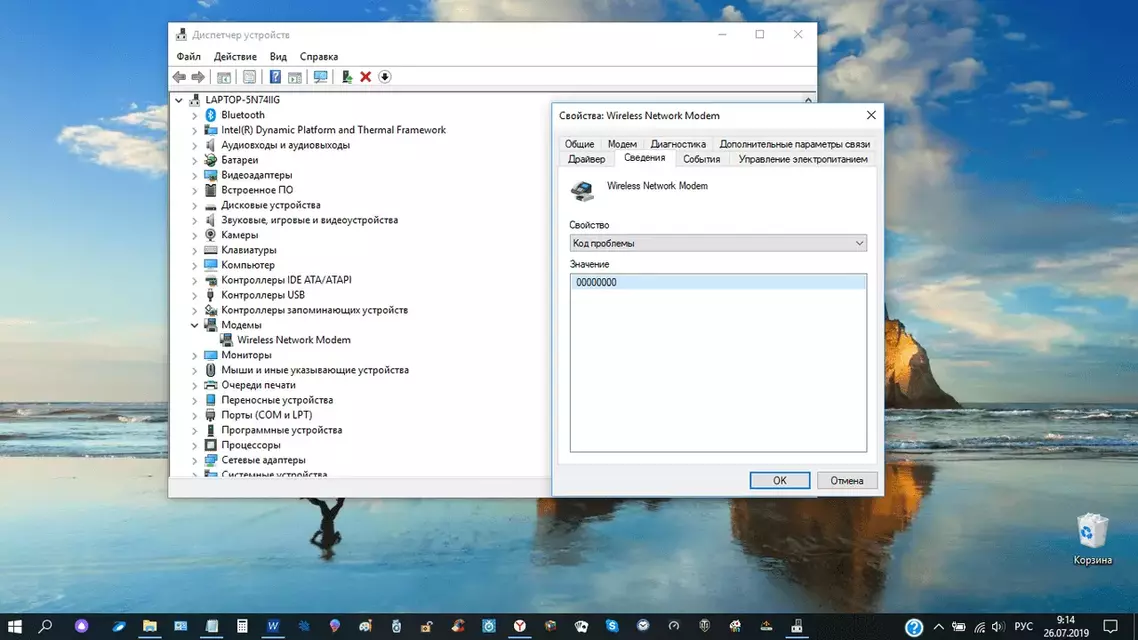Launch Skype from the taskbar
This screenshot has height=640, width=1138.
point(611,625)
